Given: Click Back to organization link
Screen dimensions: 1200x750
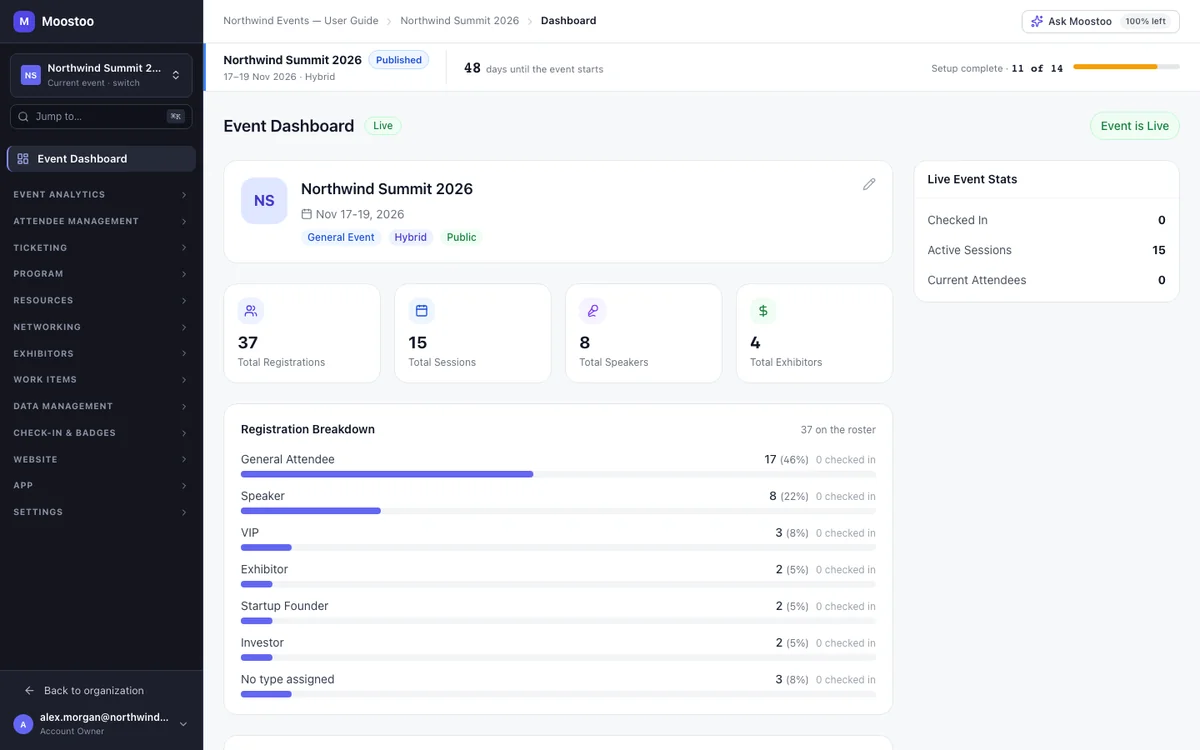Looking at the screenshot, I should pyautogui.click(x=94, y=691).
